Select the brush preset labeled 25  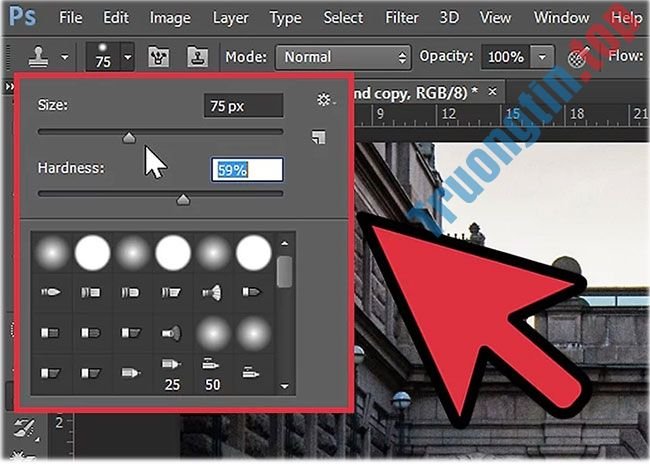click(172, 375)
